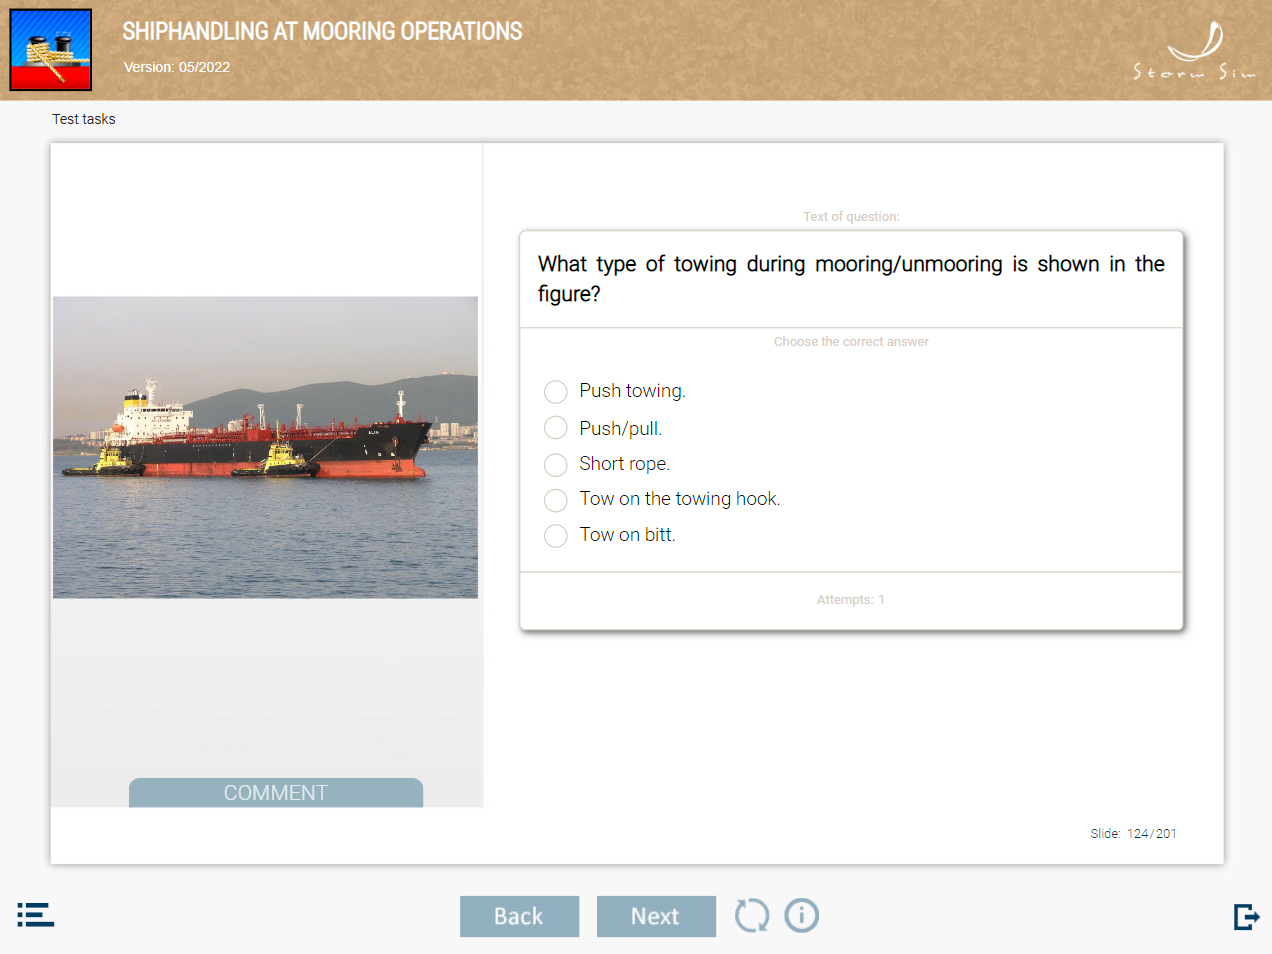The width and height of the screenshot is (1272, 954).
Task: Click the exit course icon
Action: tap(1246, 916)
